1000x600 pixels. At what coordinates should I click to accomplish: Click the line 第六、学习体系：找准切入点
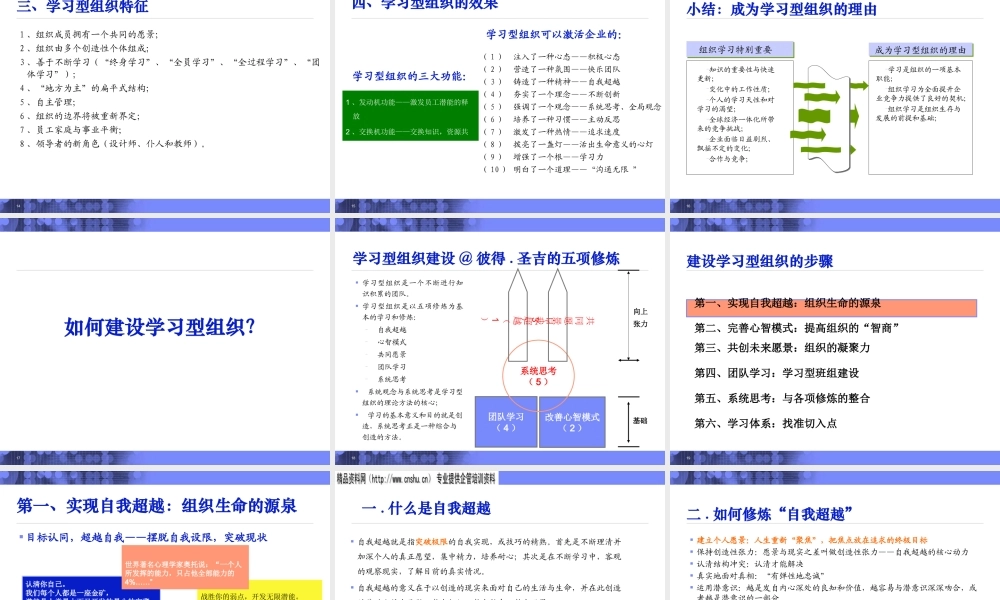(765, 423)
